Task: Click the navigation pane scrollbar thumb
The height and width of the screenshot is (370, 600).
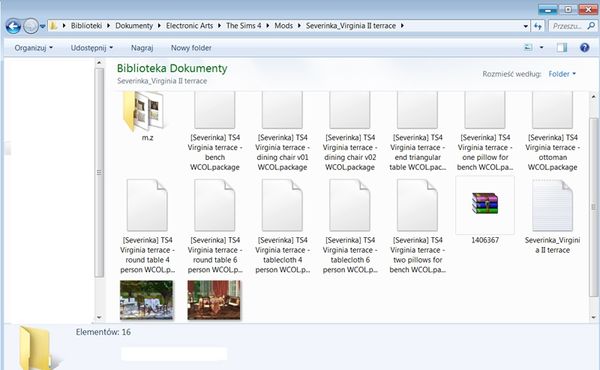Action: (99, 173)
